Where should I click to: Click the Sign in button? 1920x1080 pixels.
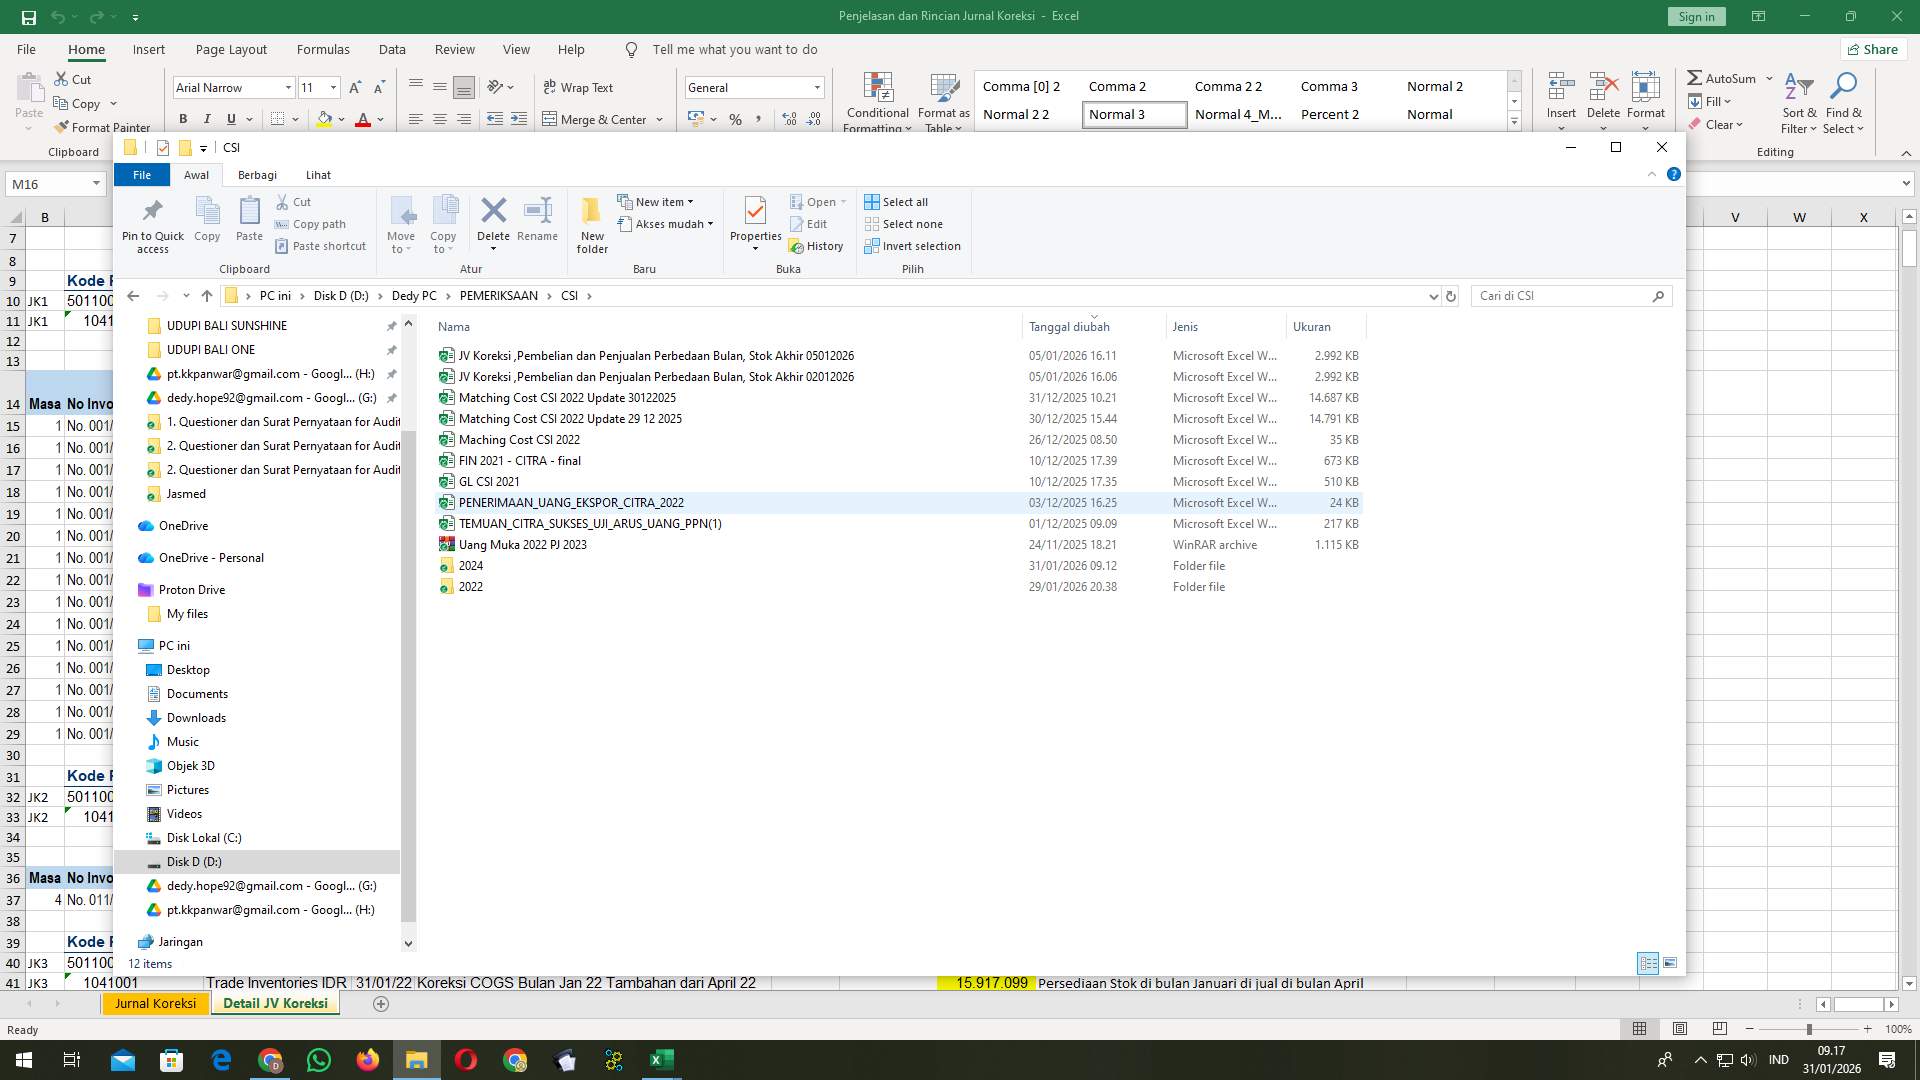[x=1695, y=16]
